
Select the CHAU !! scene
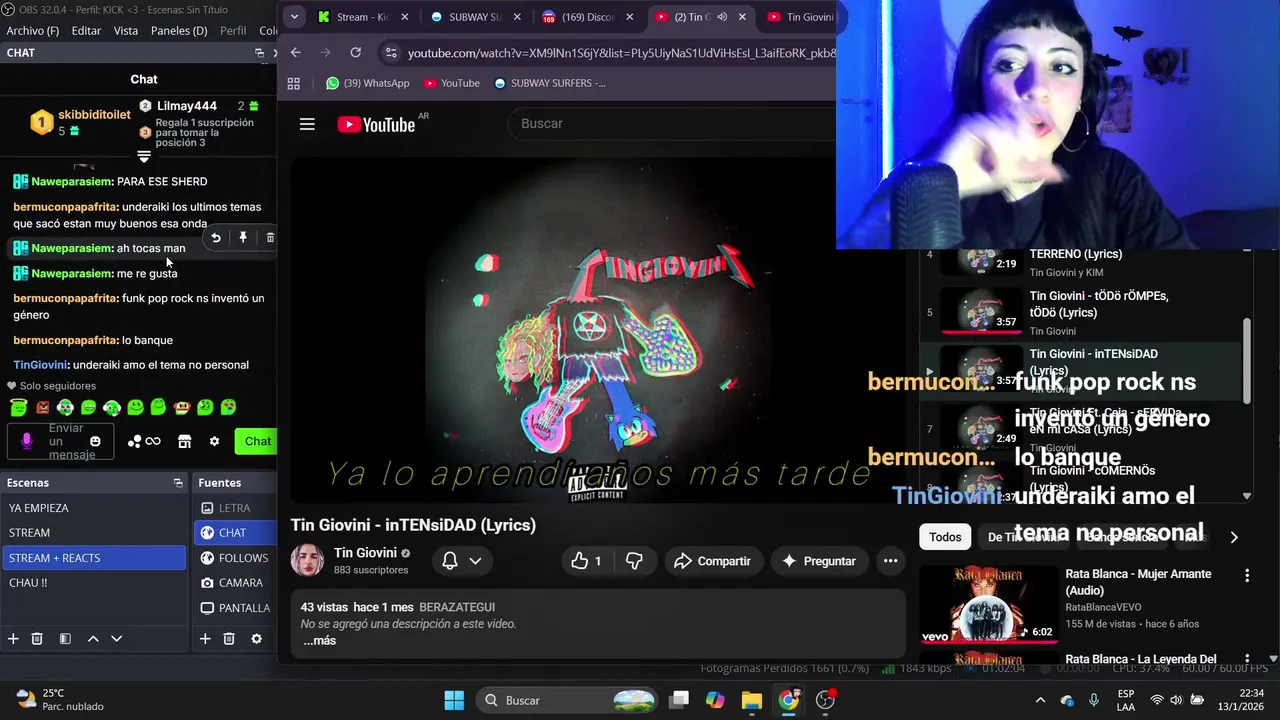[x=93, y=583]
